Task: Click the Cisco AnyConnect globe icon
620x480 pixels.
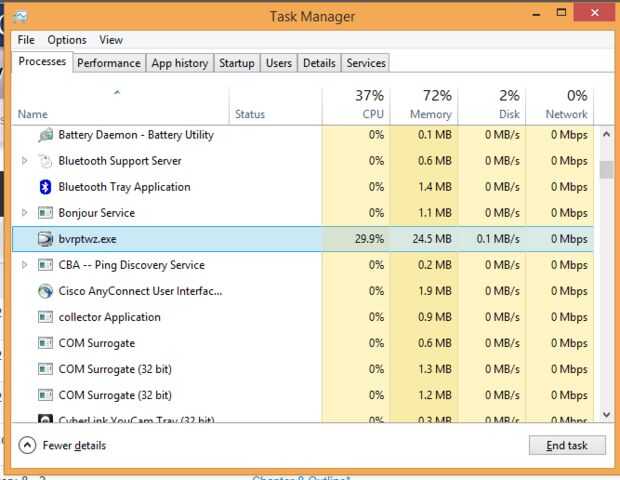Action: pos(45,291)
